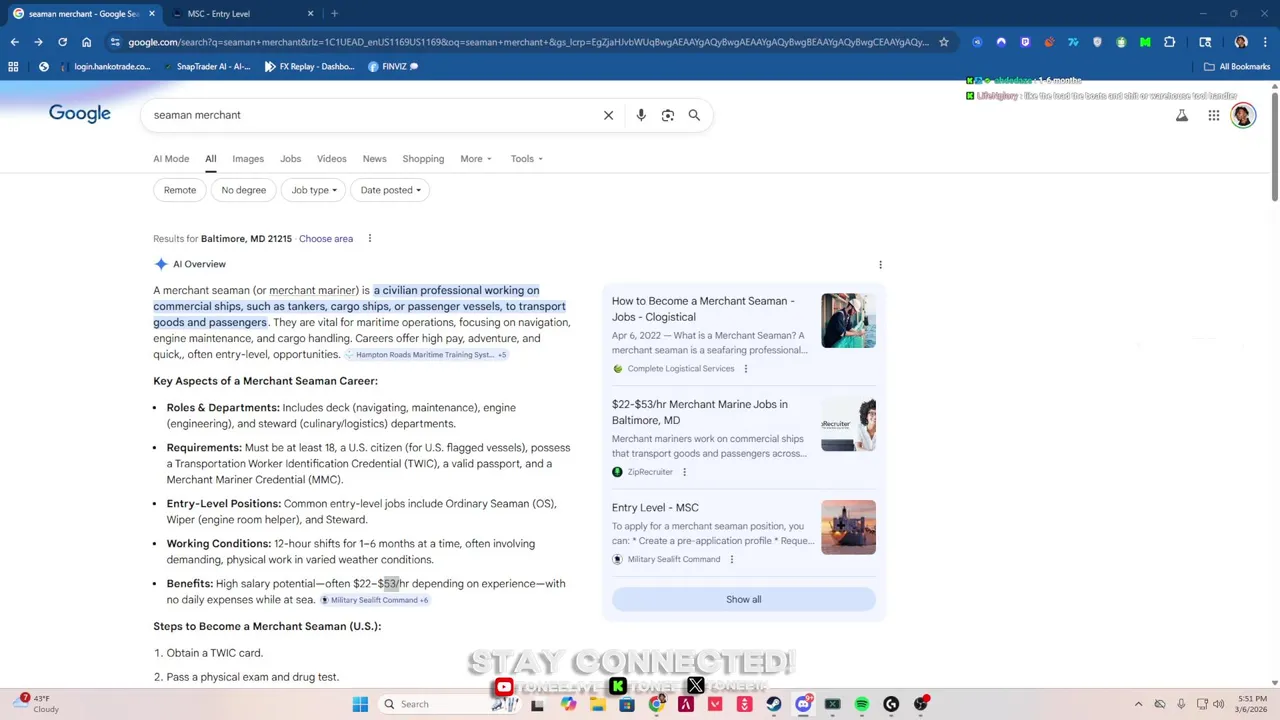Switch to AI Mode tab
This screenshot has height=720, width=1280.
coord(171,159)
